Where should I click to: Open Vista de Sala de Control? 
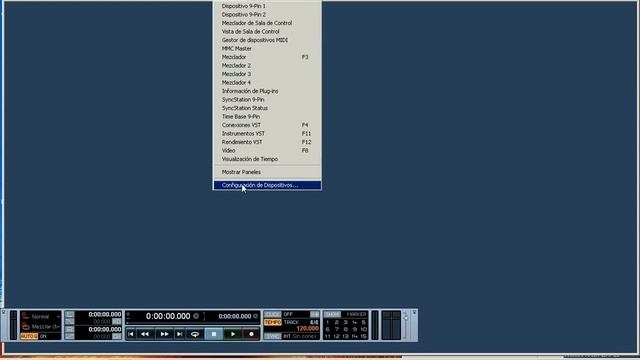[267, 31]
